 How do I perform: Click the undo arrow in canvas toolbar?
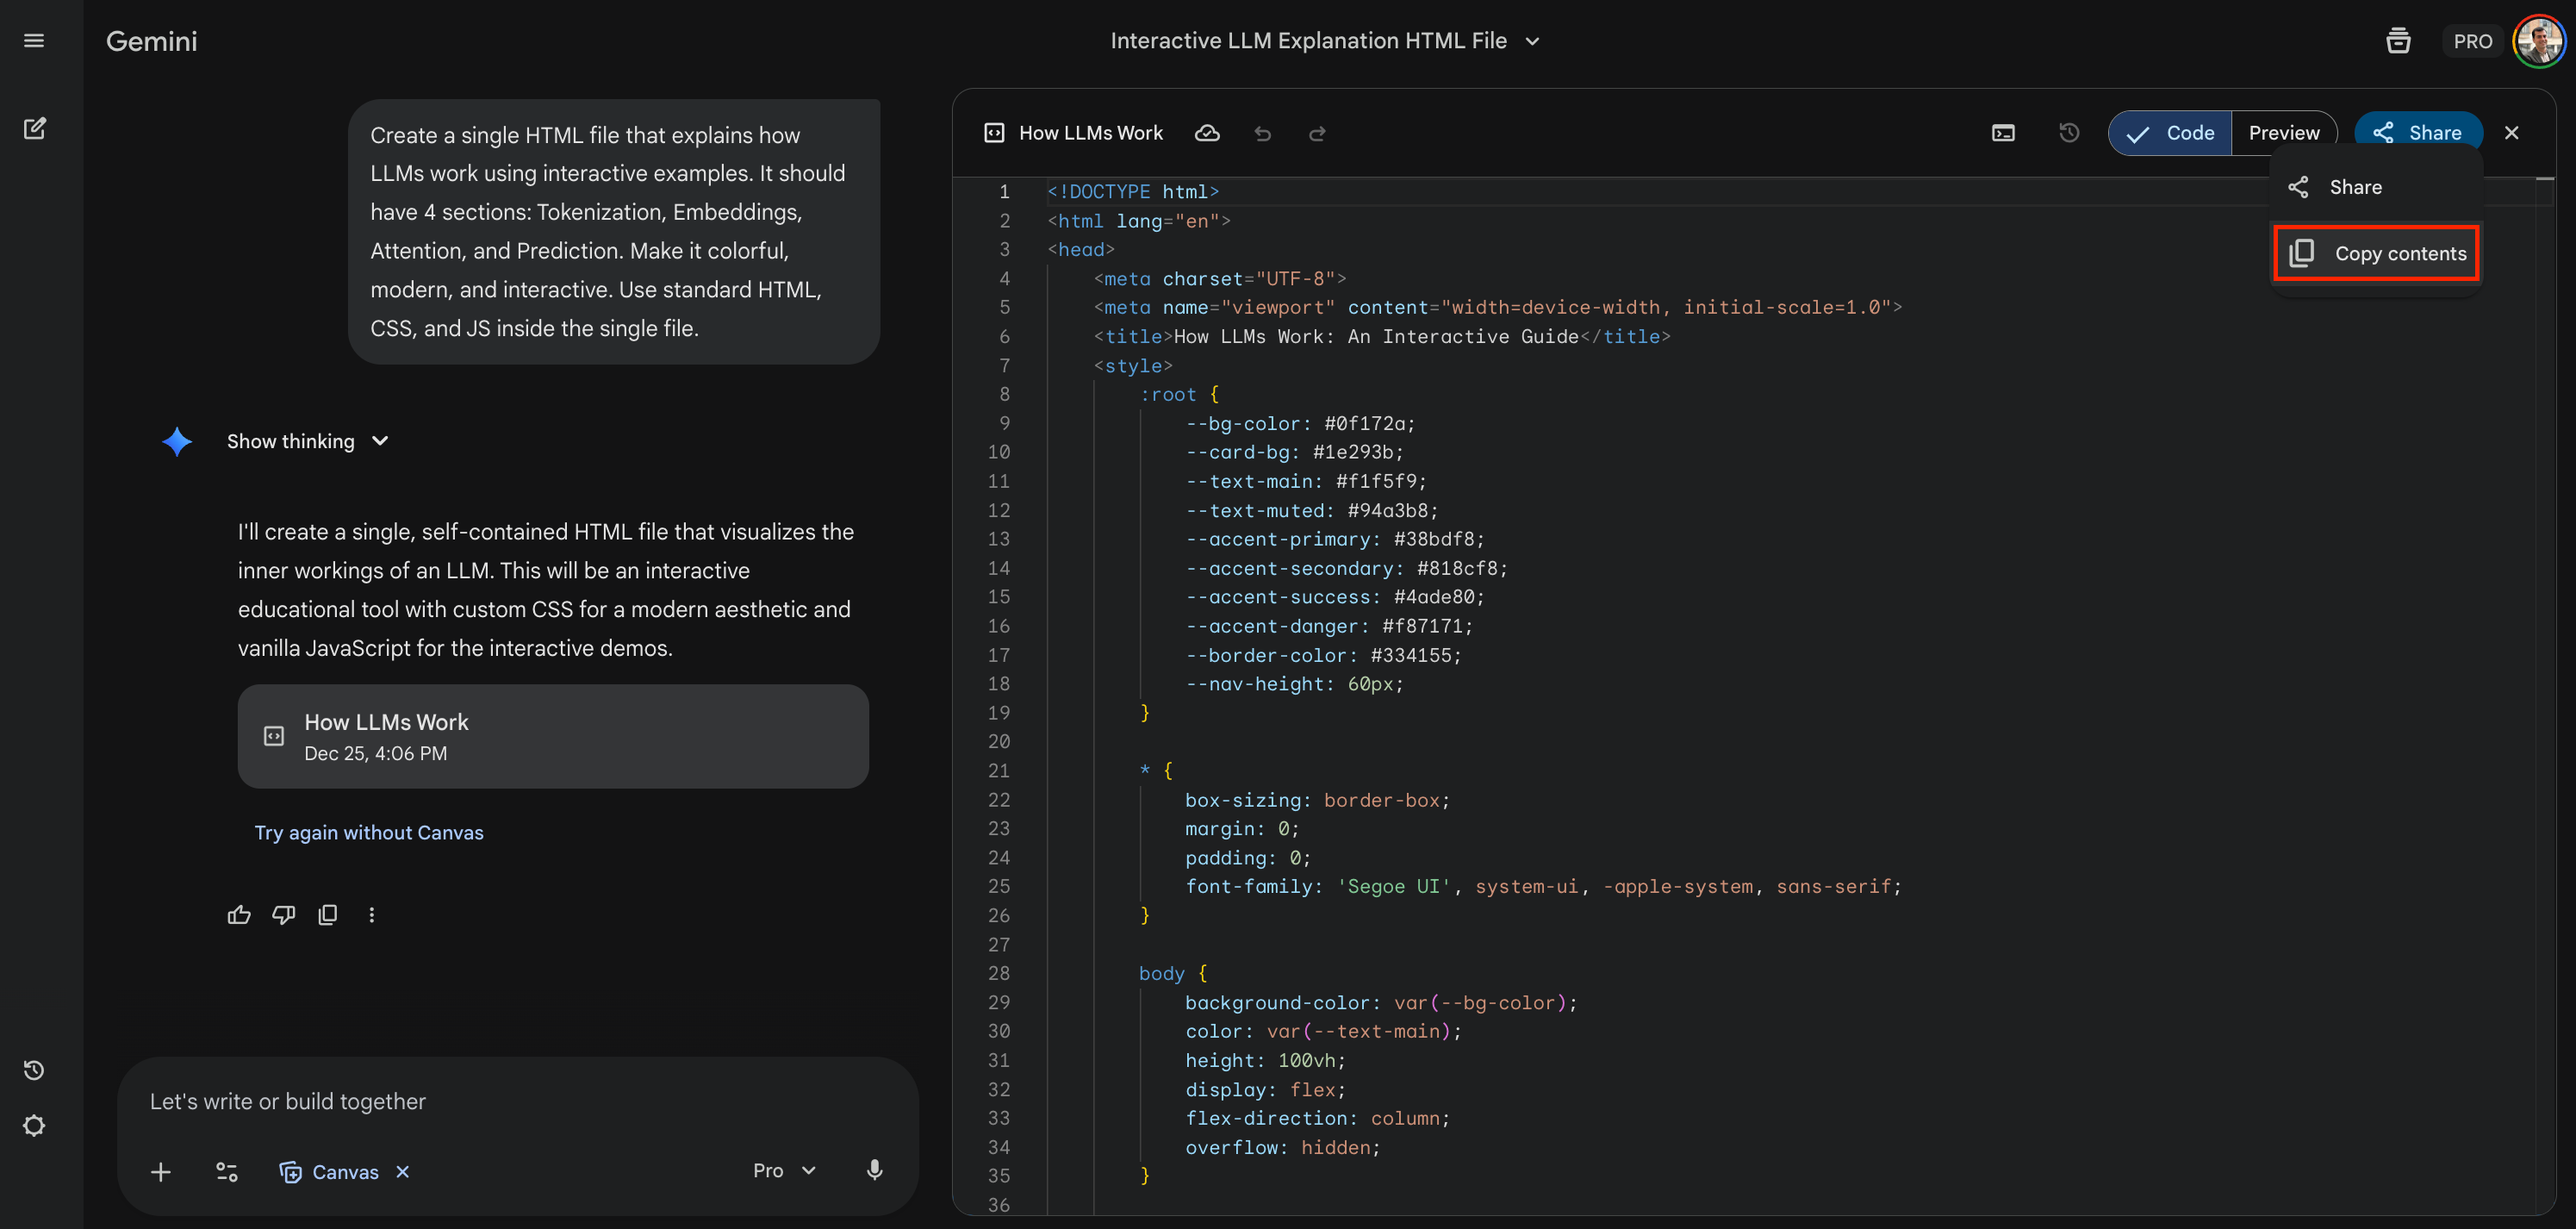point(1262,133)
